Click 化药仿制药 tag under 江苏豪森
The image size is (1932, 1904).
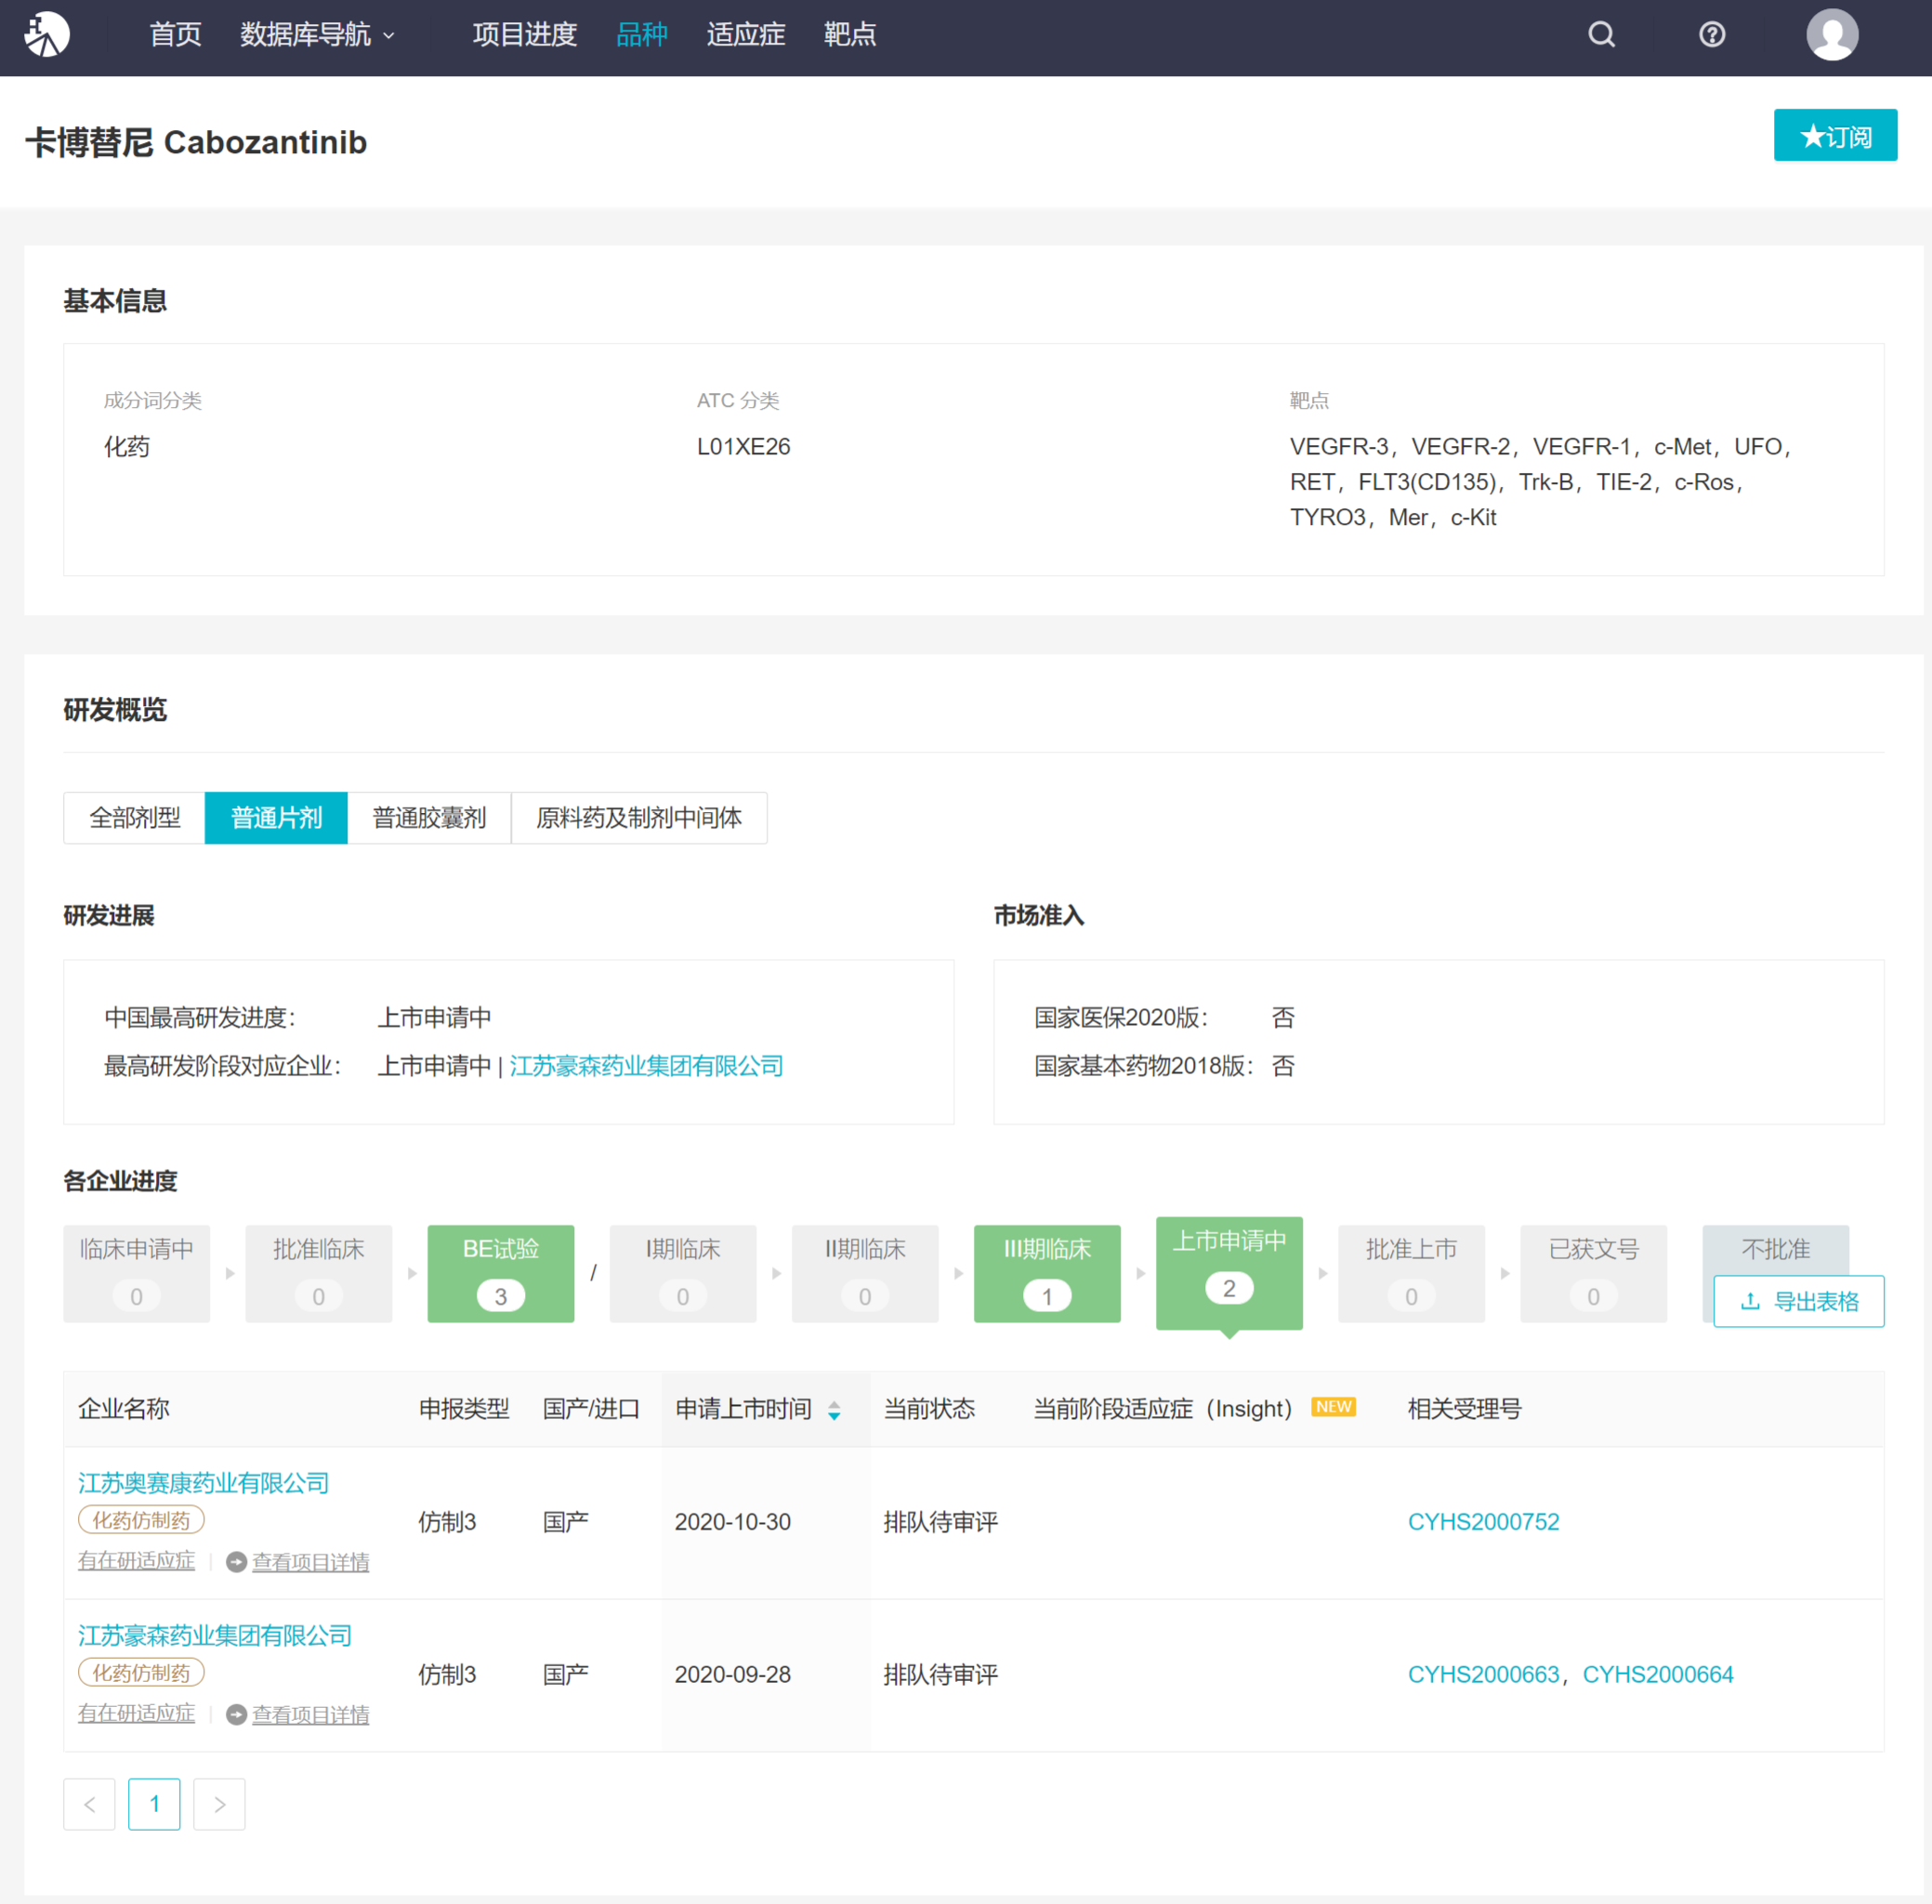pos(141,1673)
